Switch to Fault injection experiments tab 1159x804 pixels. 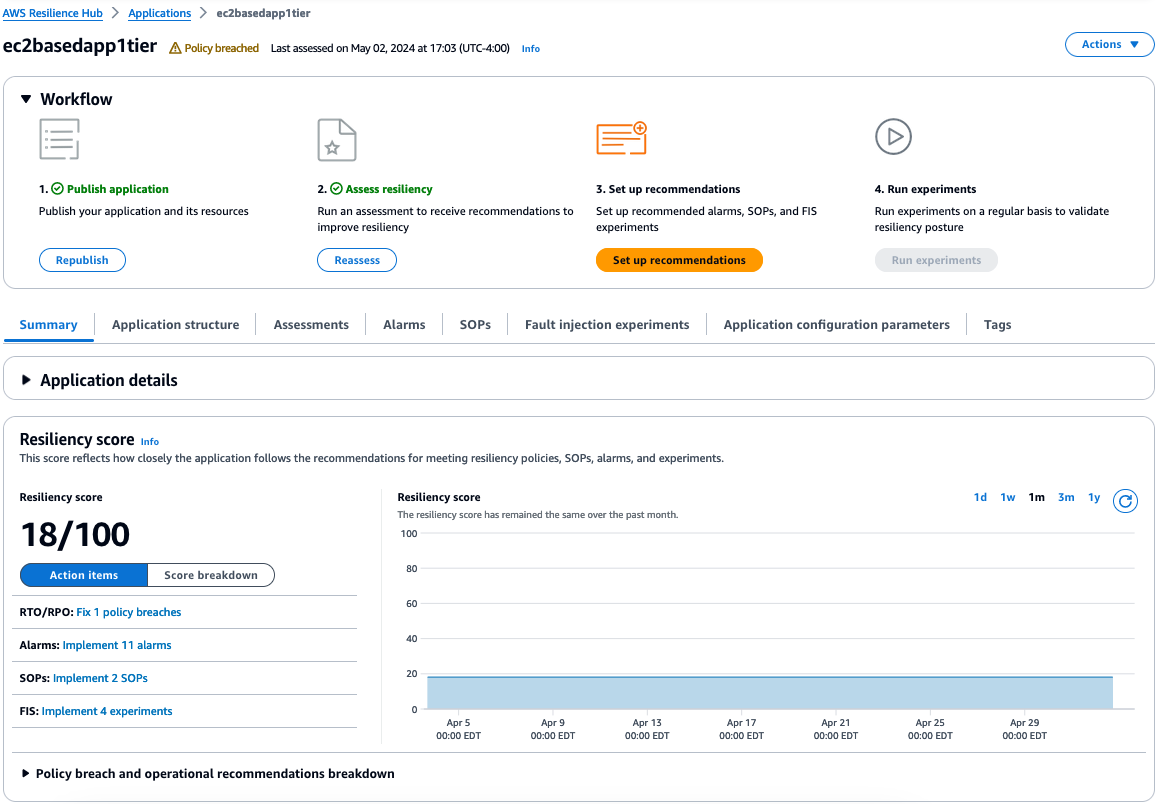tap(607, 324)
